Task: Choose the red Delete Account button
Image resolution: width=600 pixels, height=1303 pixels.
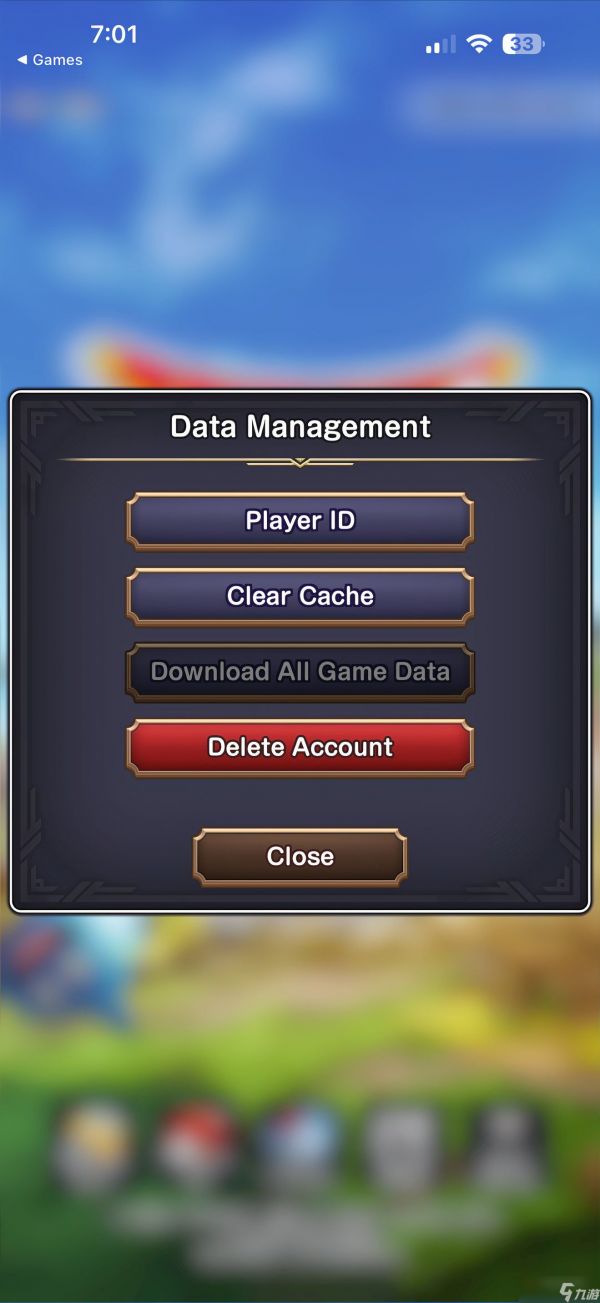Action: (x=300, y=747)
